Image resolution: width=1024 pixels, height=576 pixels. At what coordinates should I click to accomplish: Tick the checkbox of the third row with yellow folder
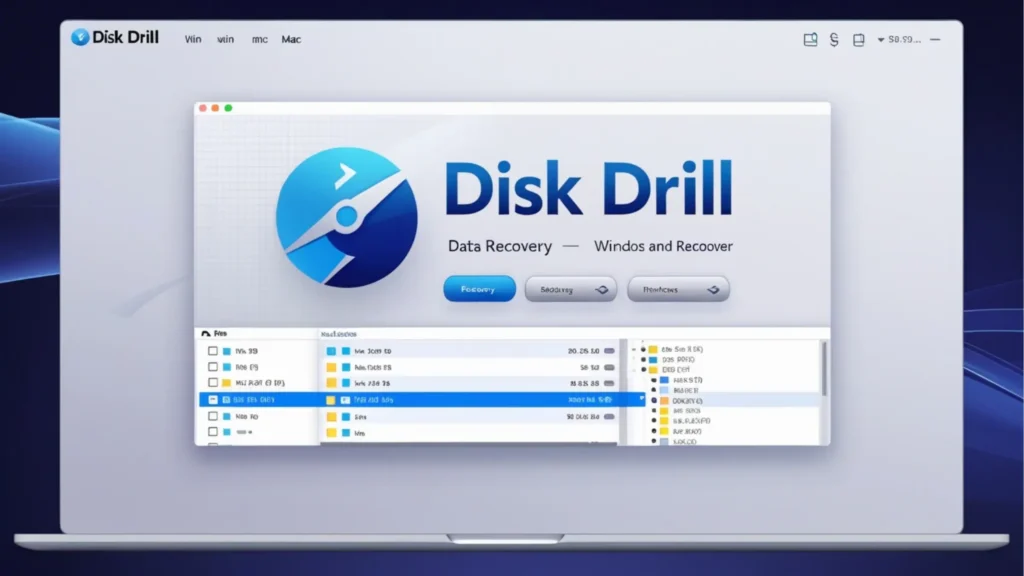pyautogui.click(x=213, y=382)
